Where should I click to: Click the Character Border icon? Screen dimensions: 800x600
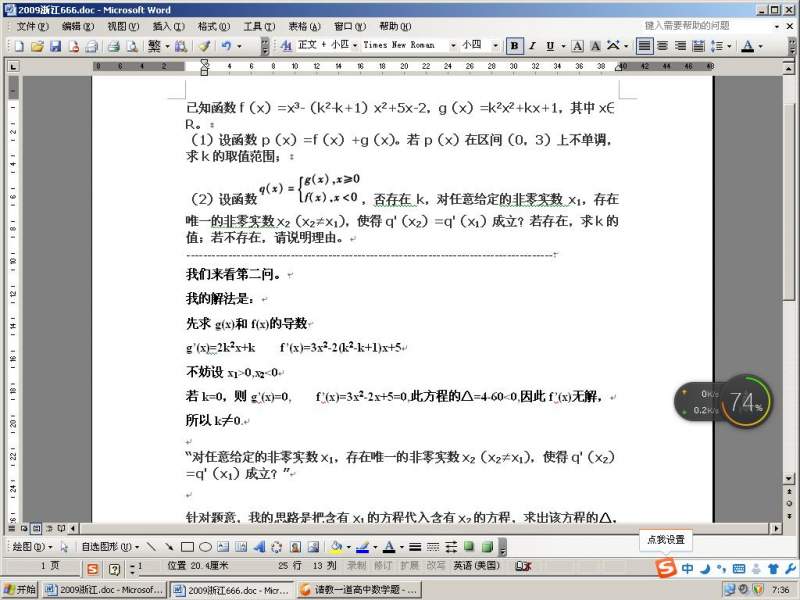(x=577, y=46)
